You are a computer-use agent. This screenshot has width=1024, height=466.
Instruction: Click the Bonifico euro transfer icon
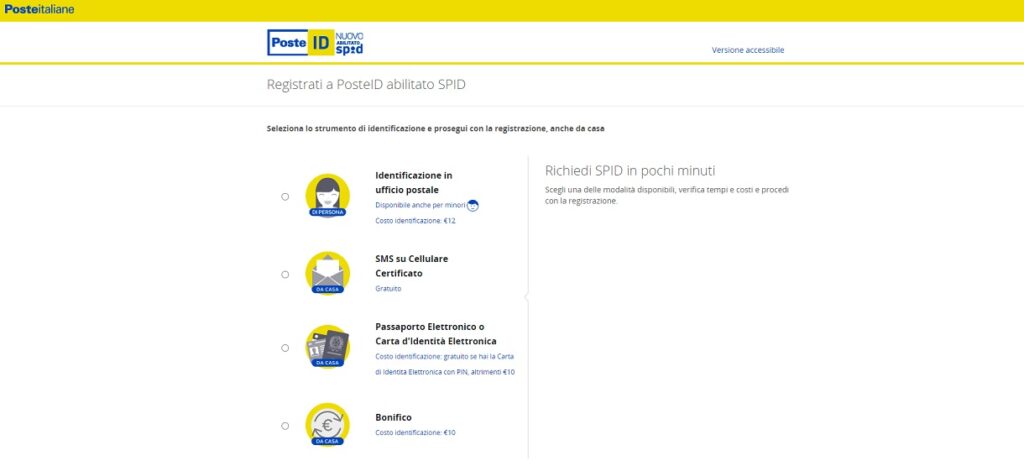point(327,425)
